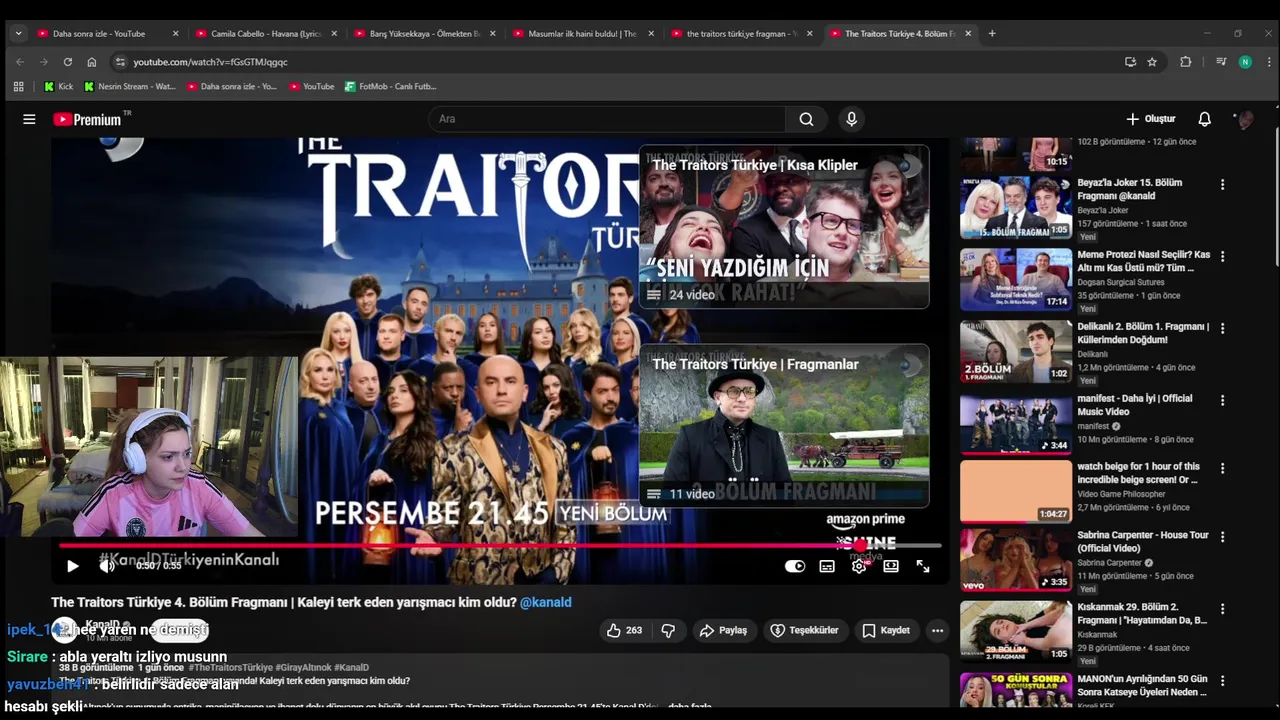Open a new browser tab
1280x720 pixels.
tap(992, 33)
